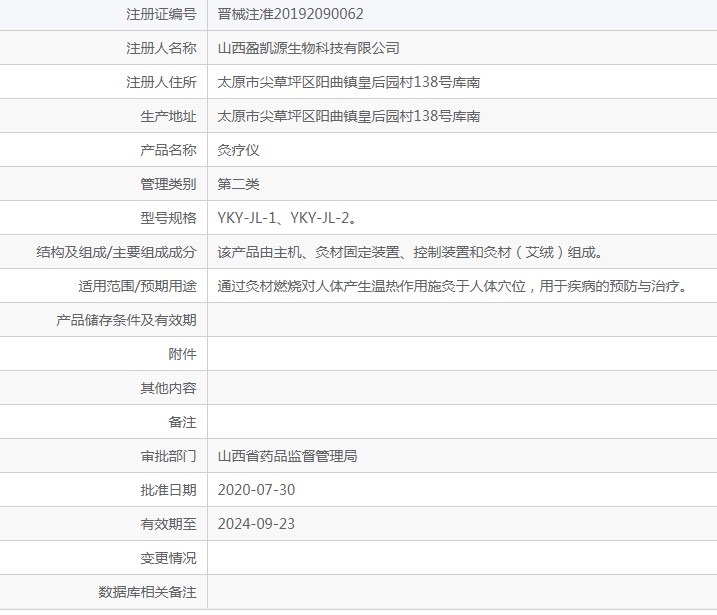Select the 型号规格 label
This screenshot has width=717, height=615.
click(168, 218)
